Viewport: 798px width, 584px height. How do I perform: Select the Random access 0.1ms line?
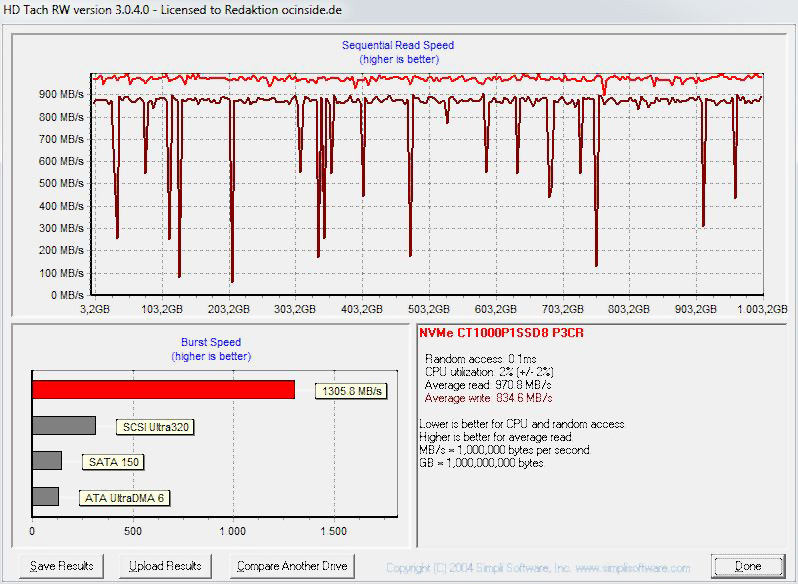[480, 359]
